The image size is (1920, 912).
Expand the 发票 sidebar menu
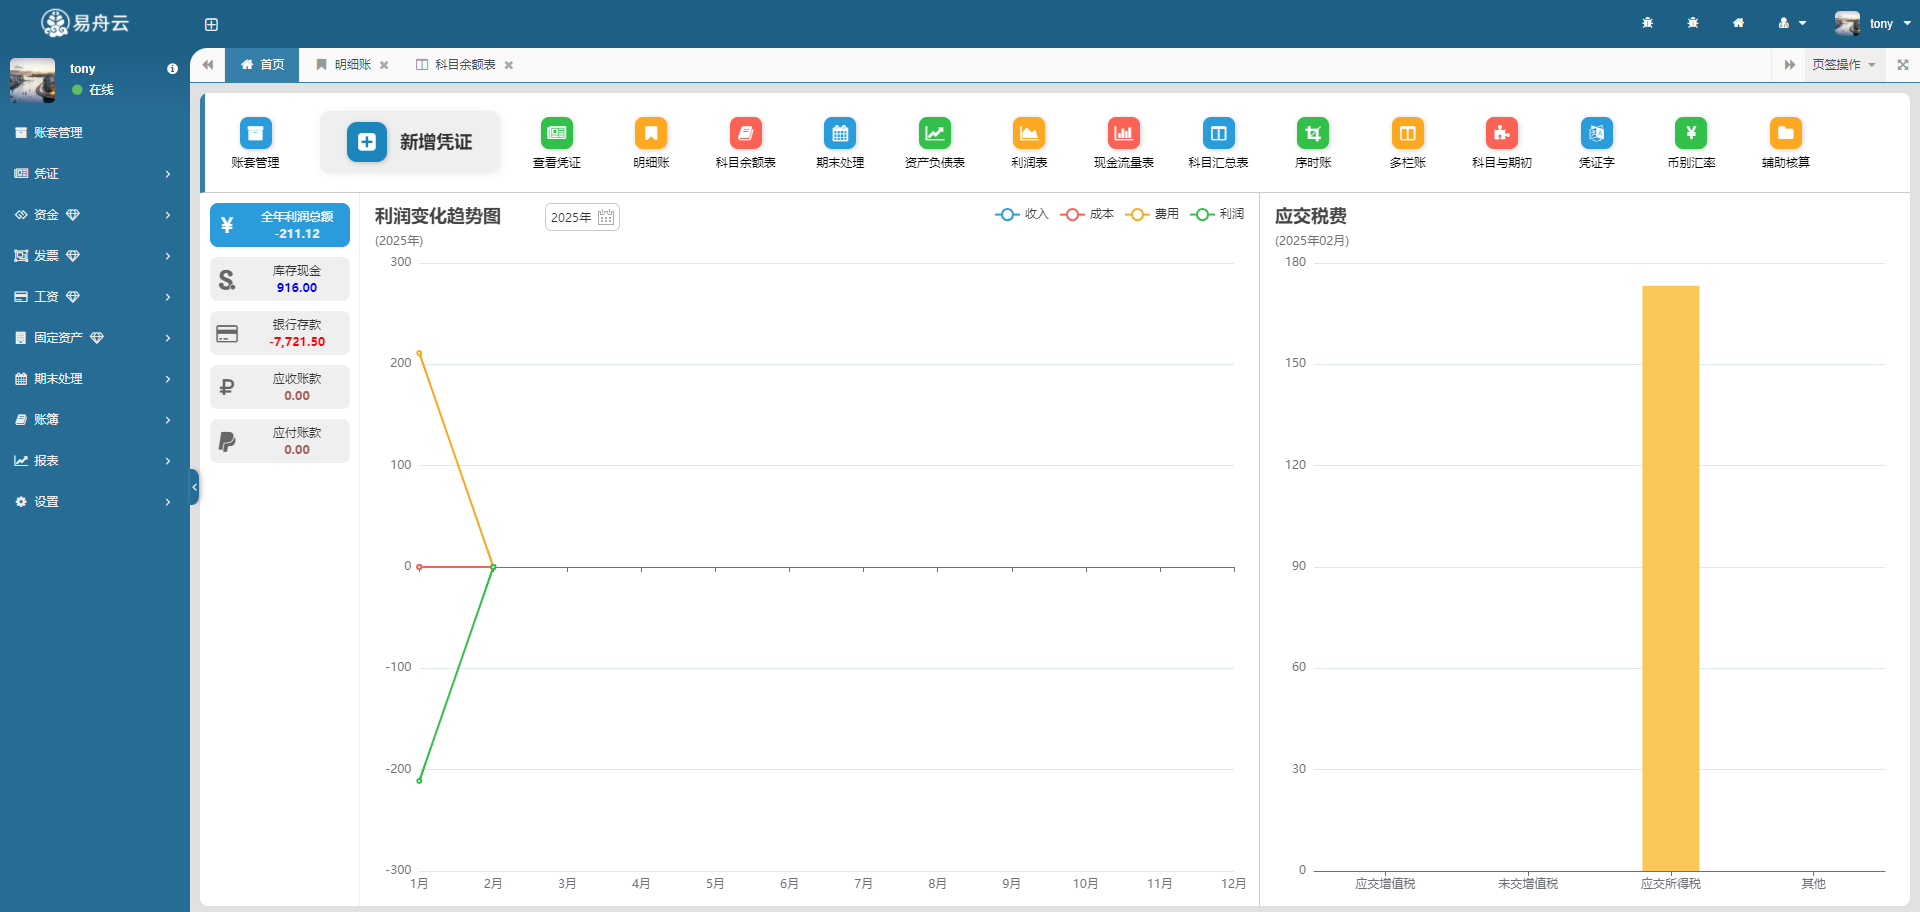(95, 255)
